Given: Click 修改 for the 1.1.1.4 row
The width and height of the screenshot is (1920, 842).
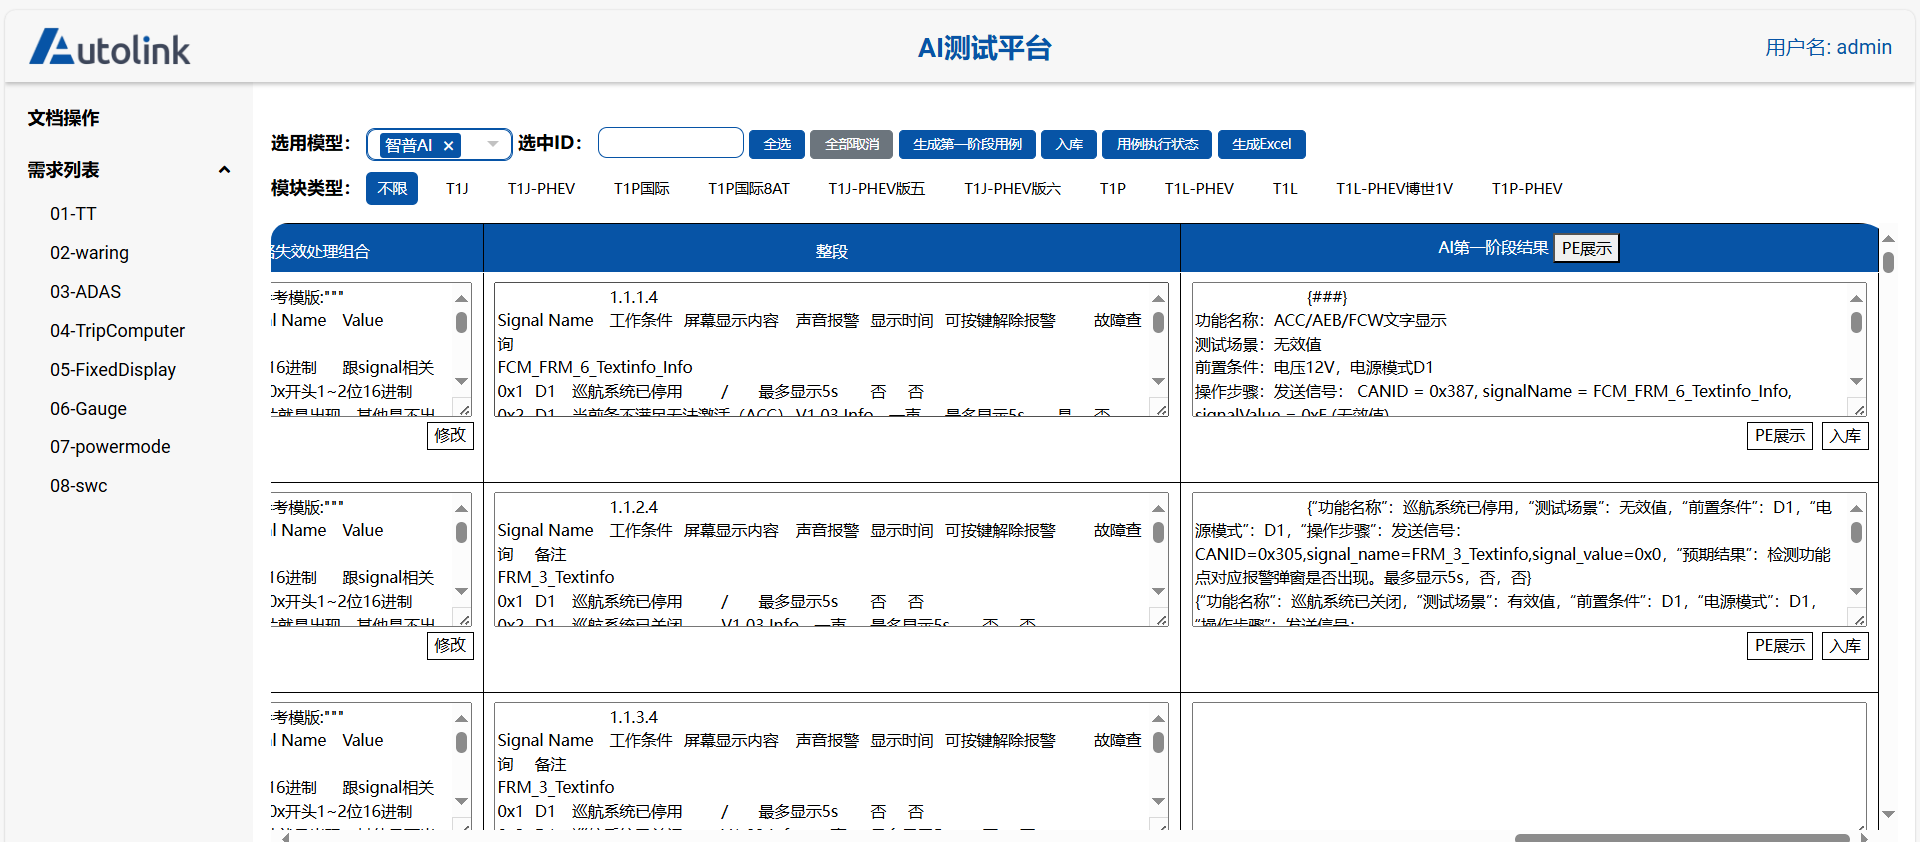Looking at the screenshot, I should pos(450,435).
